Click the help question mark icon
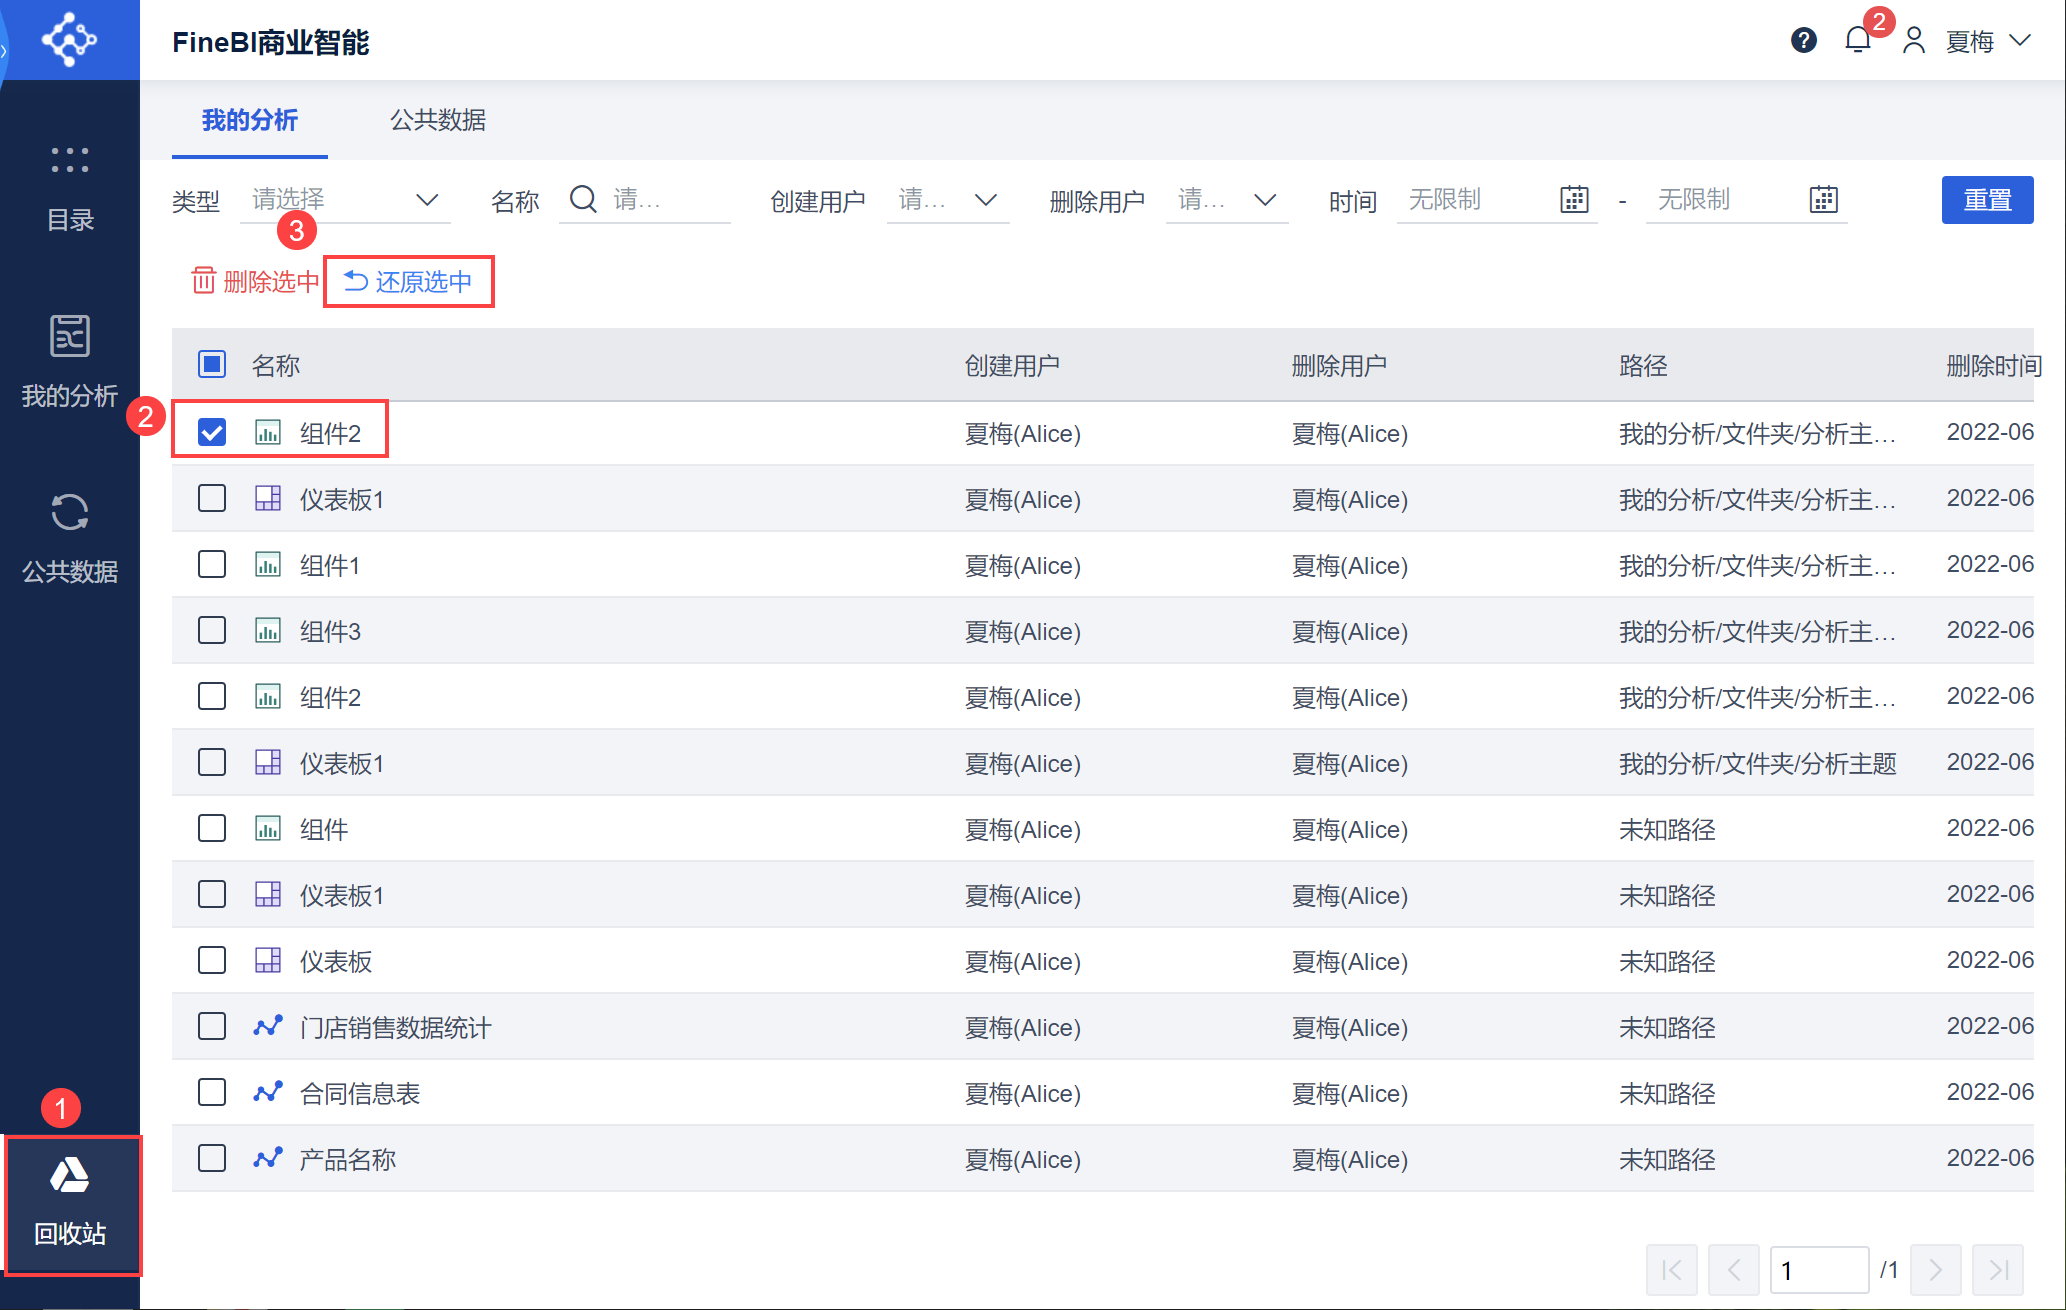 (x=1803, y=40)
